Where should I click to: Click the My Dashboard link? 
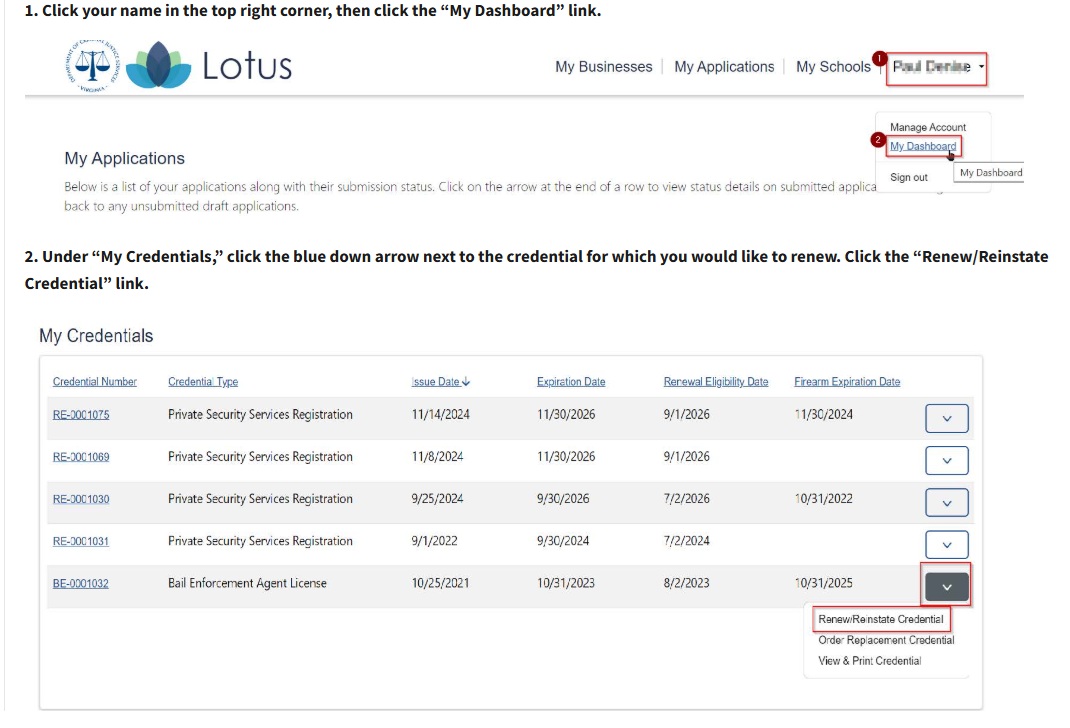coord(922,146)
